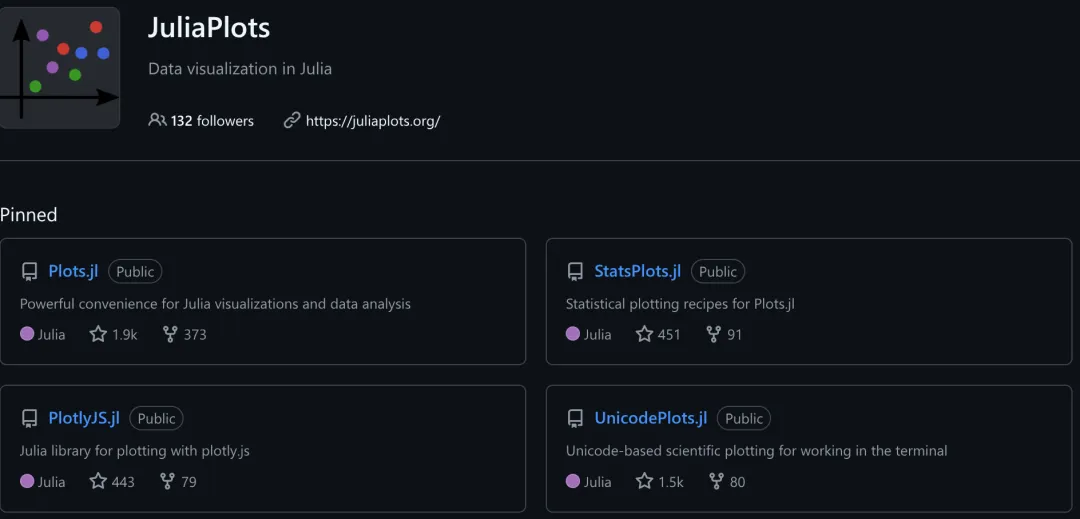1080x519 pixels.
Task: Click the people icon beside followers
Action: tap(157, 120)
